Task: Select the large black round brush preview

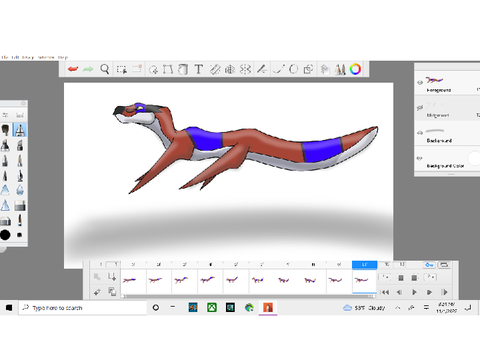Action: click(5, 235)
